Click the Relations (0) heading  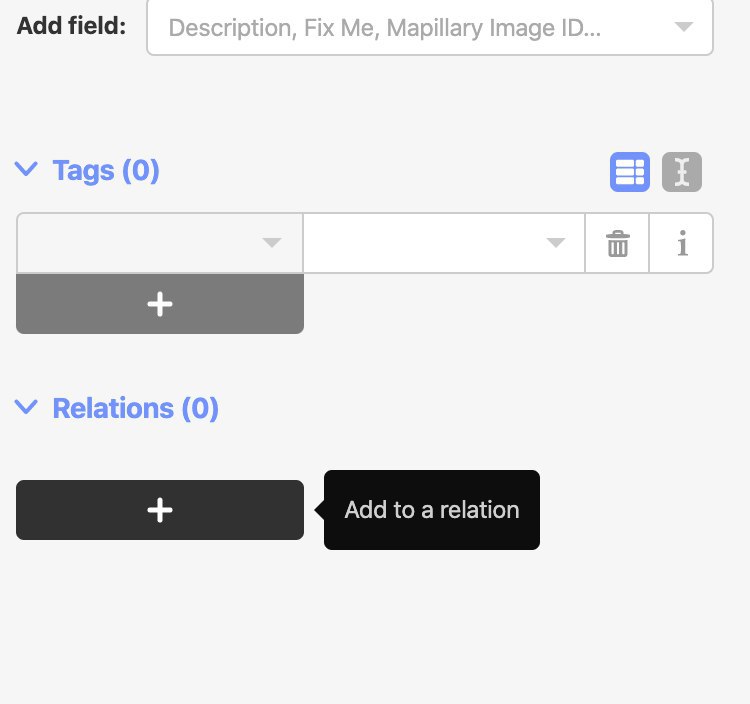(x=135, y=408)
